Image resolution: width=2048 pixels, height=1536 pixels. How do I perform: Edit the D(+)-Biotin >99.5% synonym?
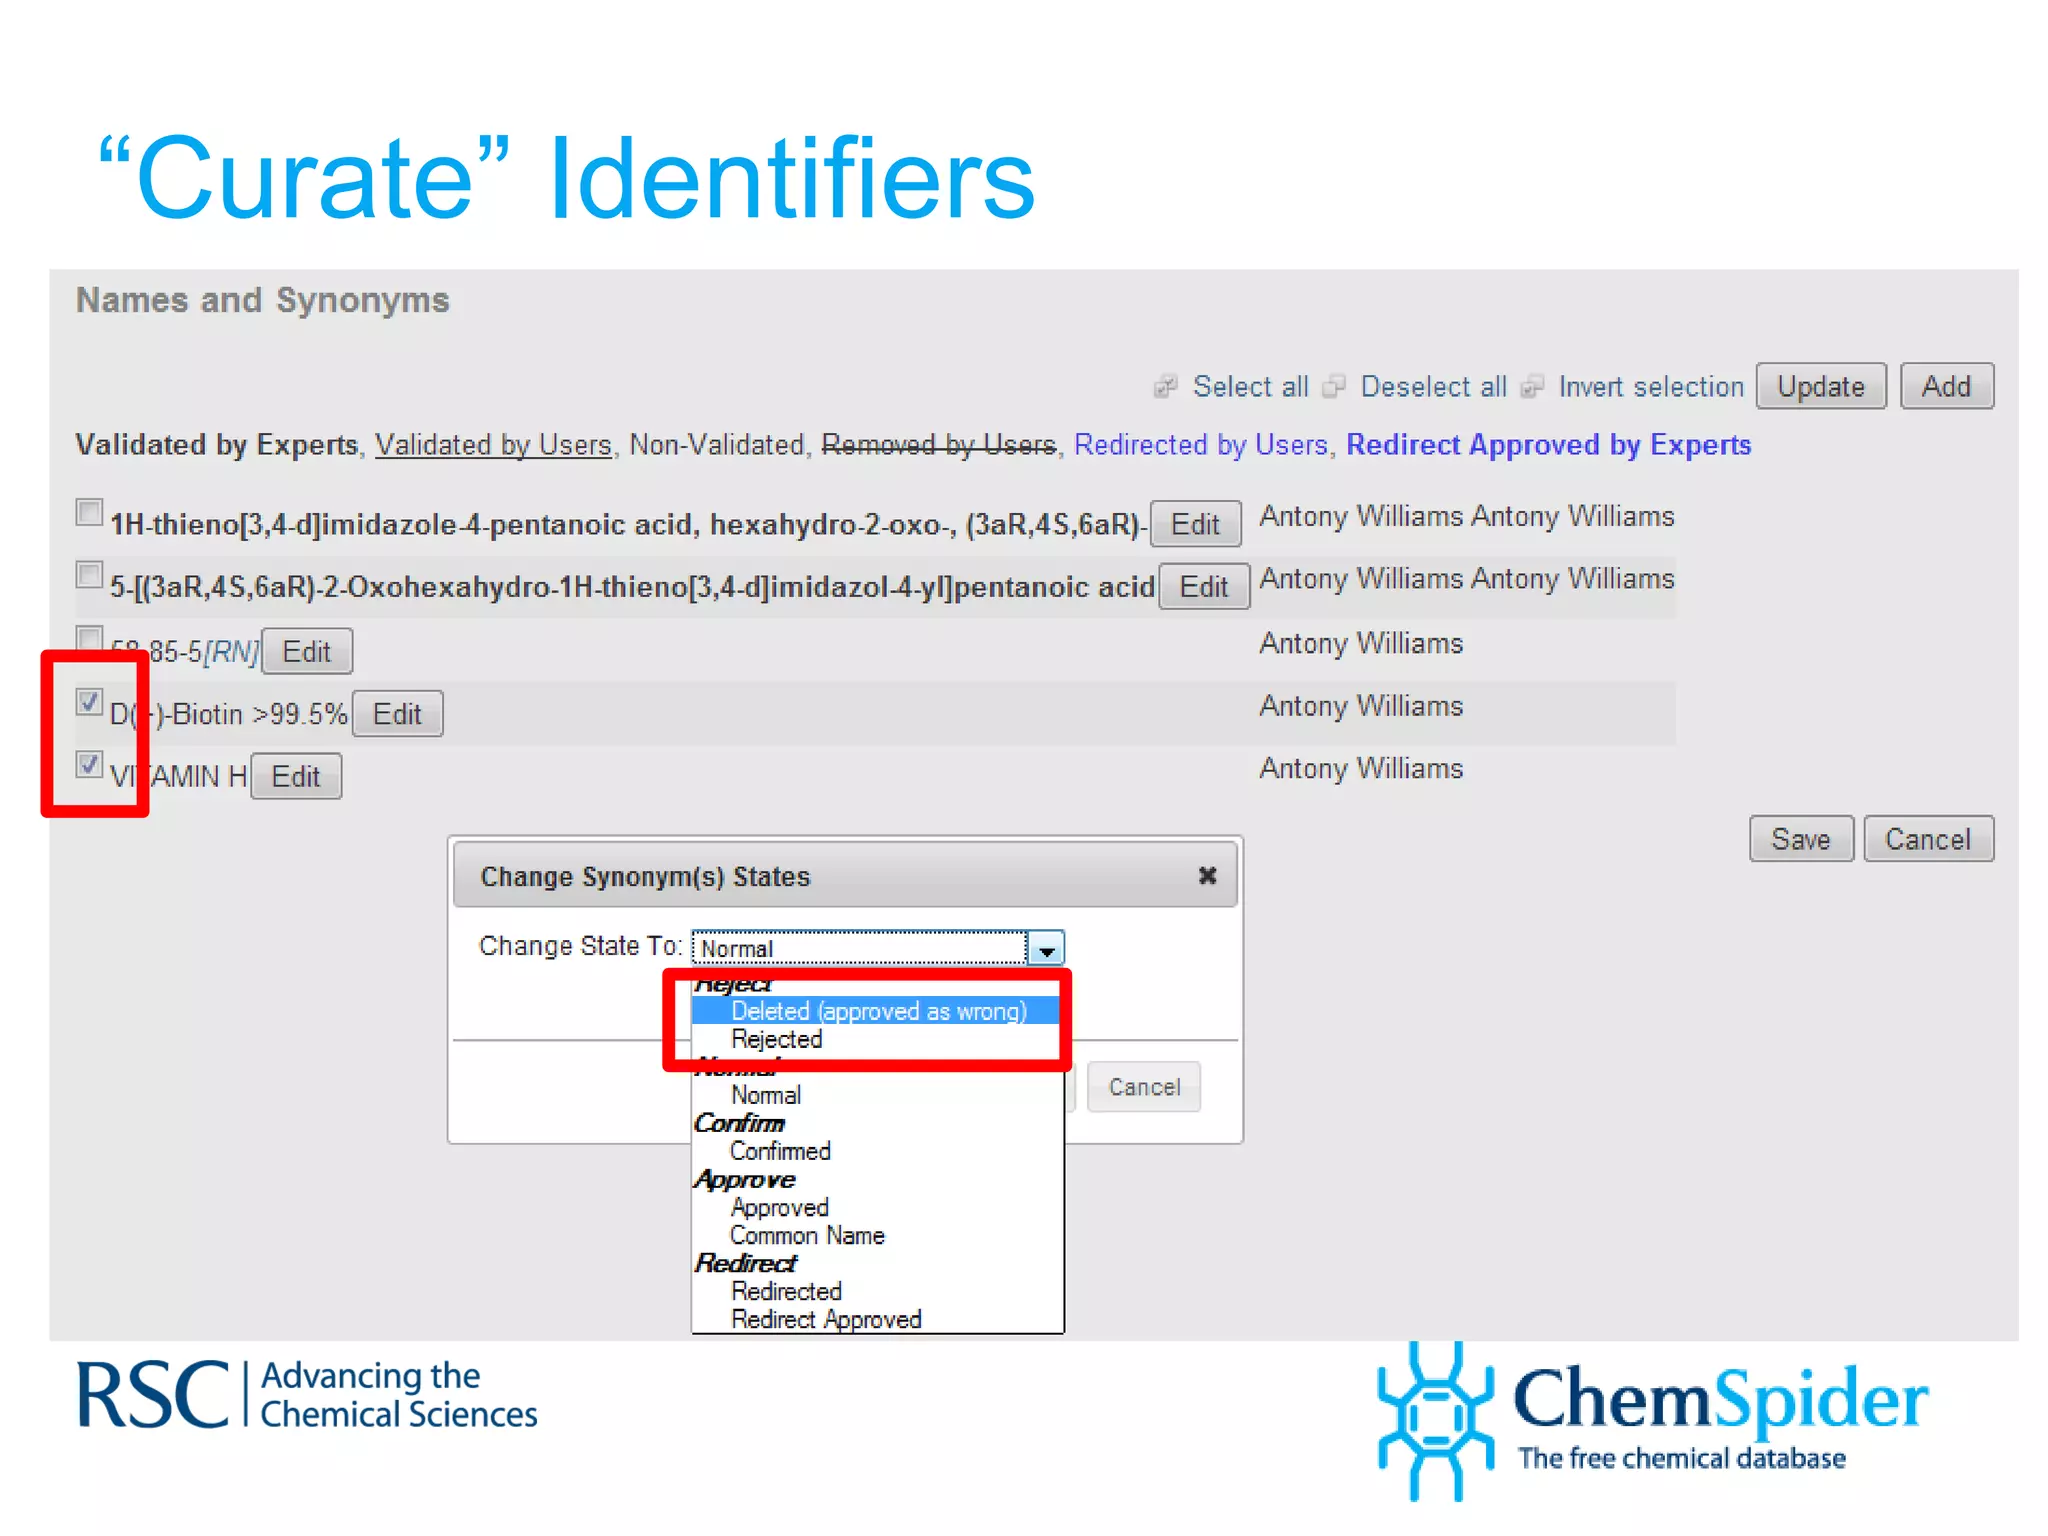pos(397,714)
